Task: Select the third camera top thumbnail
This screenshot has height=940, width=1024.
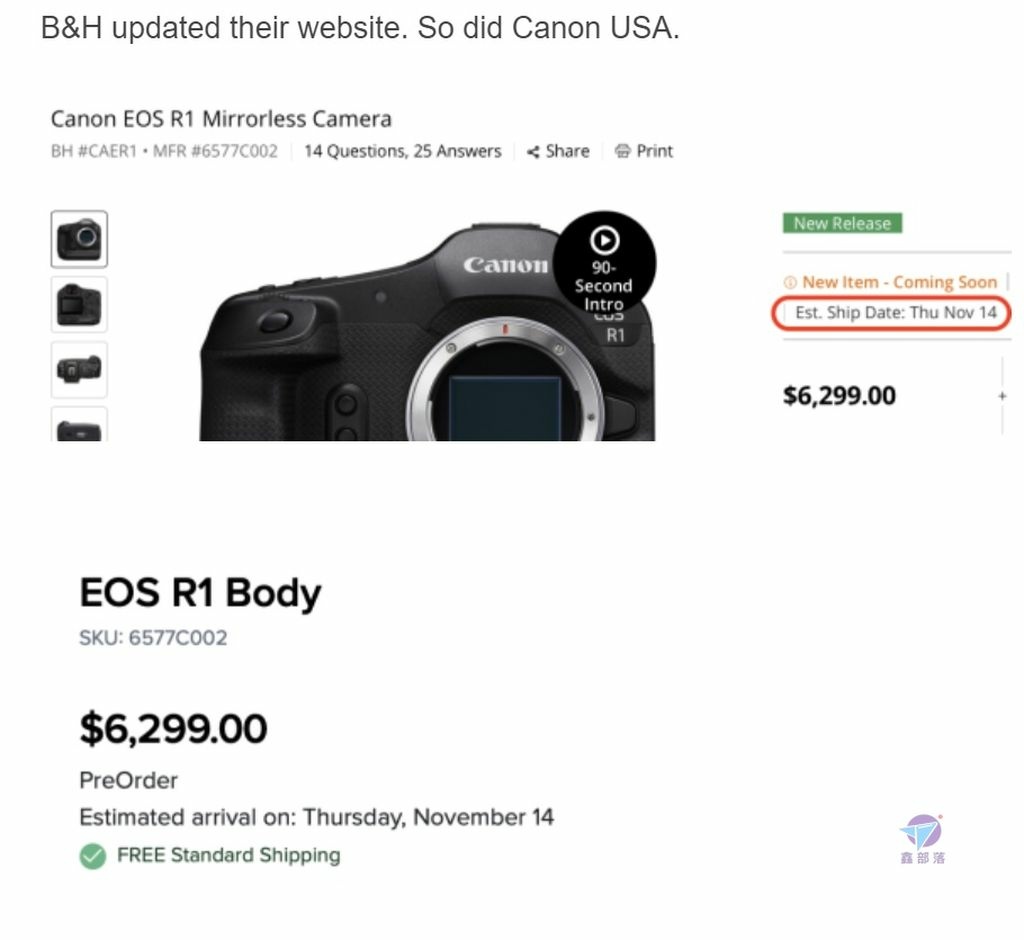Action: (x=79, y=370)
